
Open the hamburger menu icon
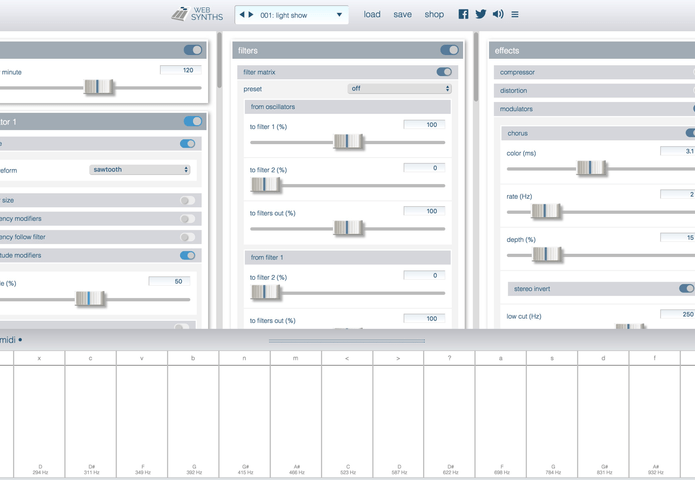click(x=515, y=14)
